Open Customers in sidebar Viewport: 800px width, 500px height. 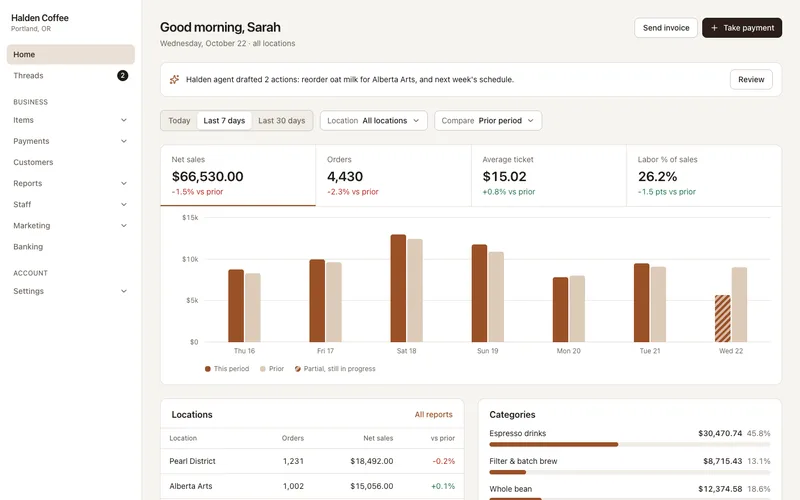pos(70,162)
